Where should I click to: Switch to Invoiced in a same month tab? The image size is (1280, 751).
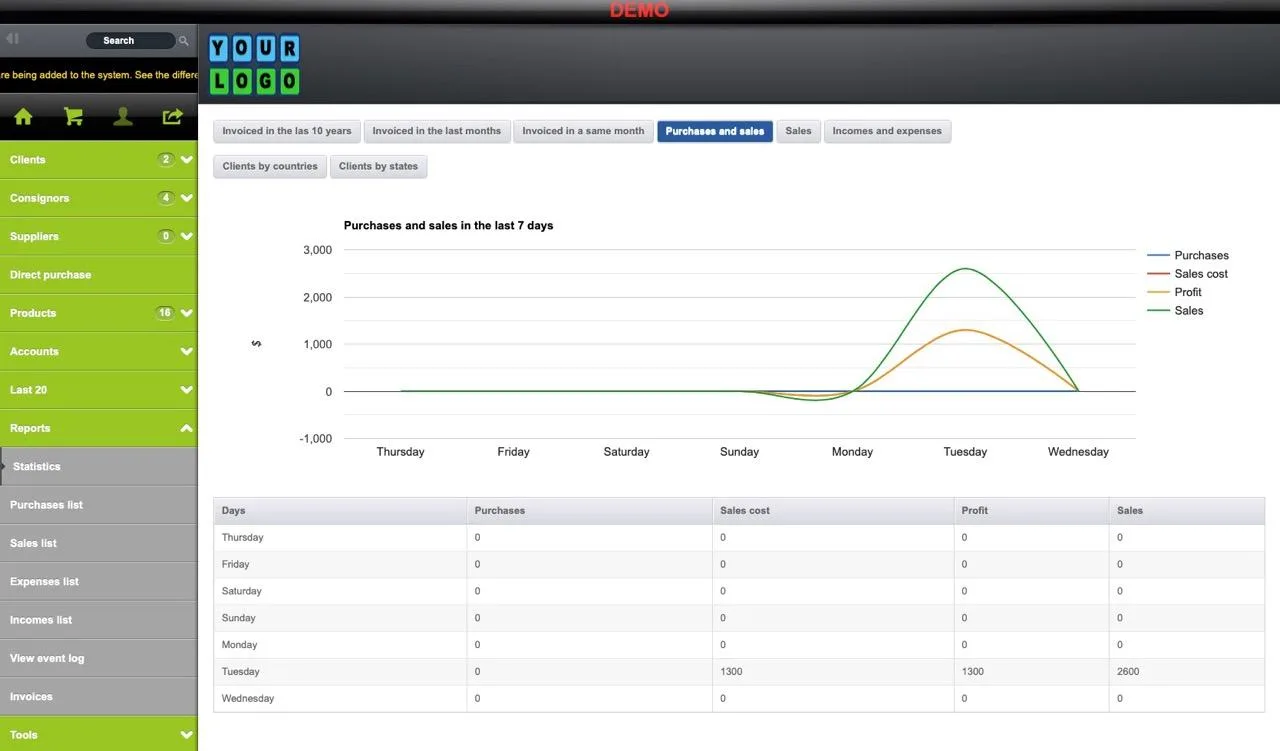click(x=583, y=131)
